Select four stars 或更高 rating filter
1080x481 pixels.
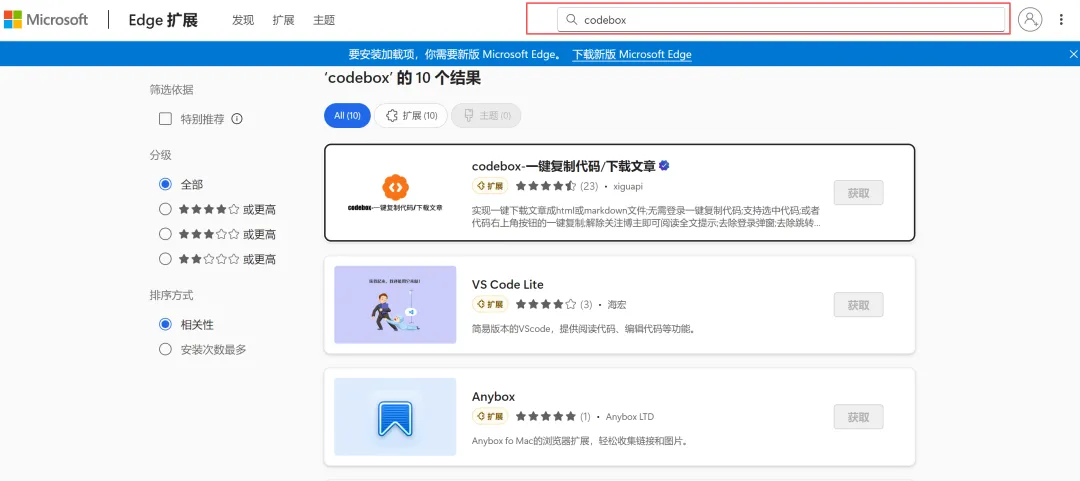165,209
